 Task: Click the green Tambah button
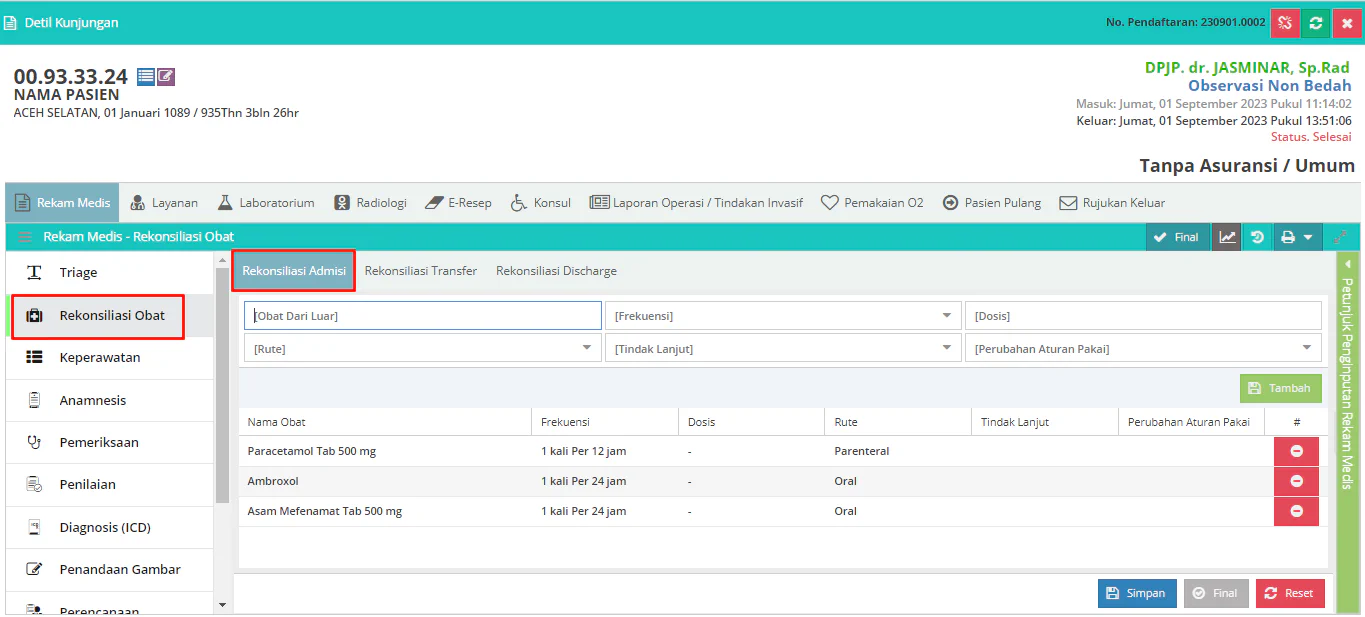[x=1280, y=388]
